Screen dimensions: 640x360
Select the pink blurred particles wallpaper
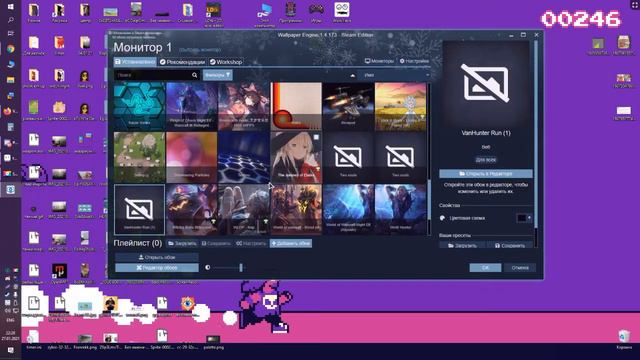191,158
